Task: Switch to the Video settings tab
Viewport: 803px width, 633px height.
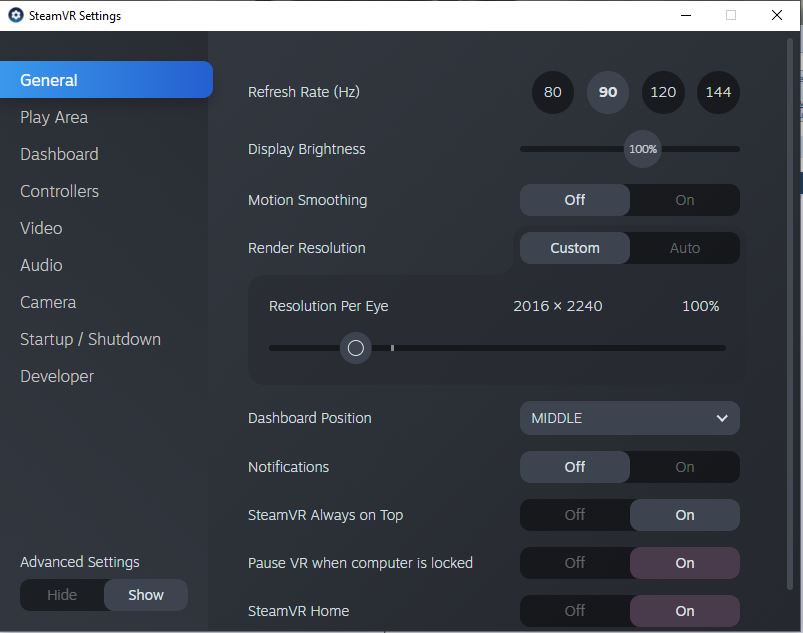Action: (x=41, y=228)
